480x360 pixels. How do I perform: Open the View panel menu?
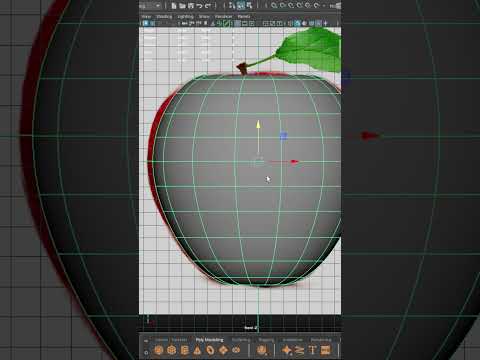click(146, 16)
